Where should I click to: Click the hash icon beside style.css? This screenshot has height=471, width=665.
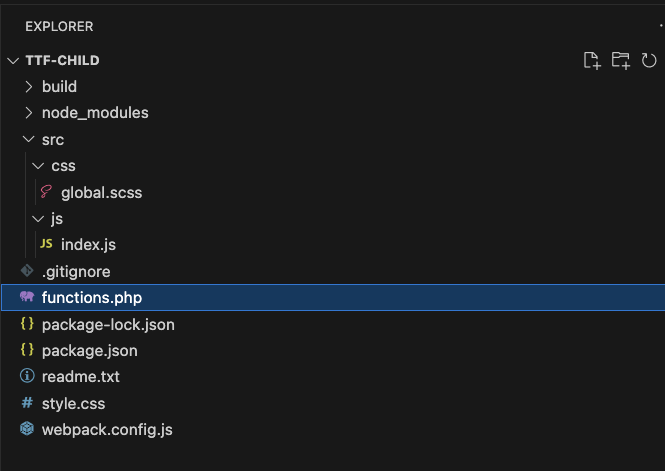27,403
